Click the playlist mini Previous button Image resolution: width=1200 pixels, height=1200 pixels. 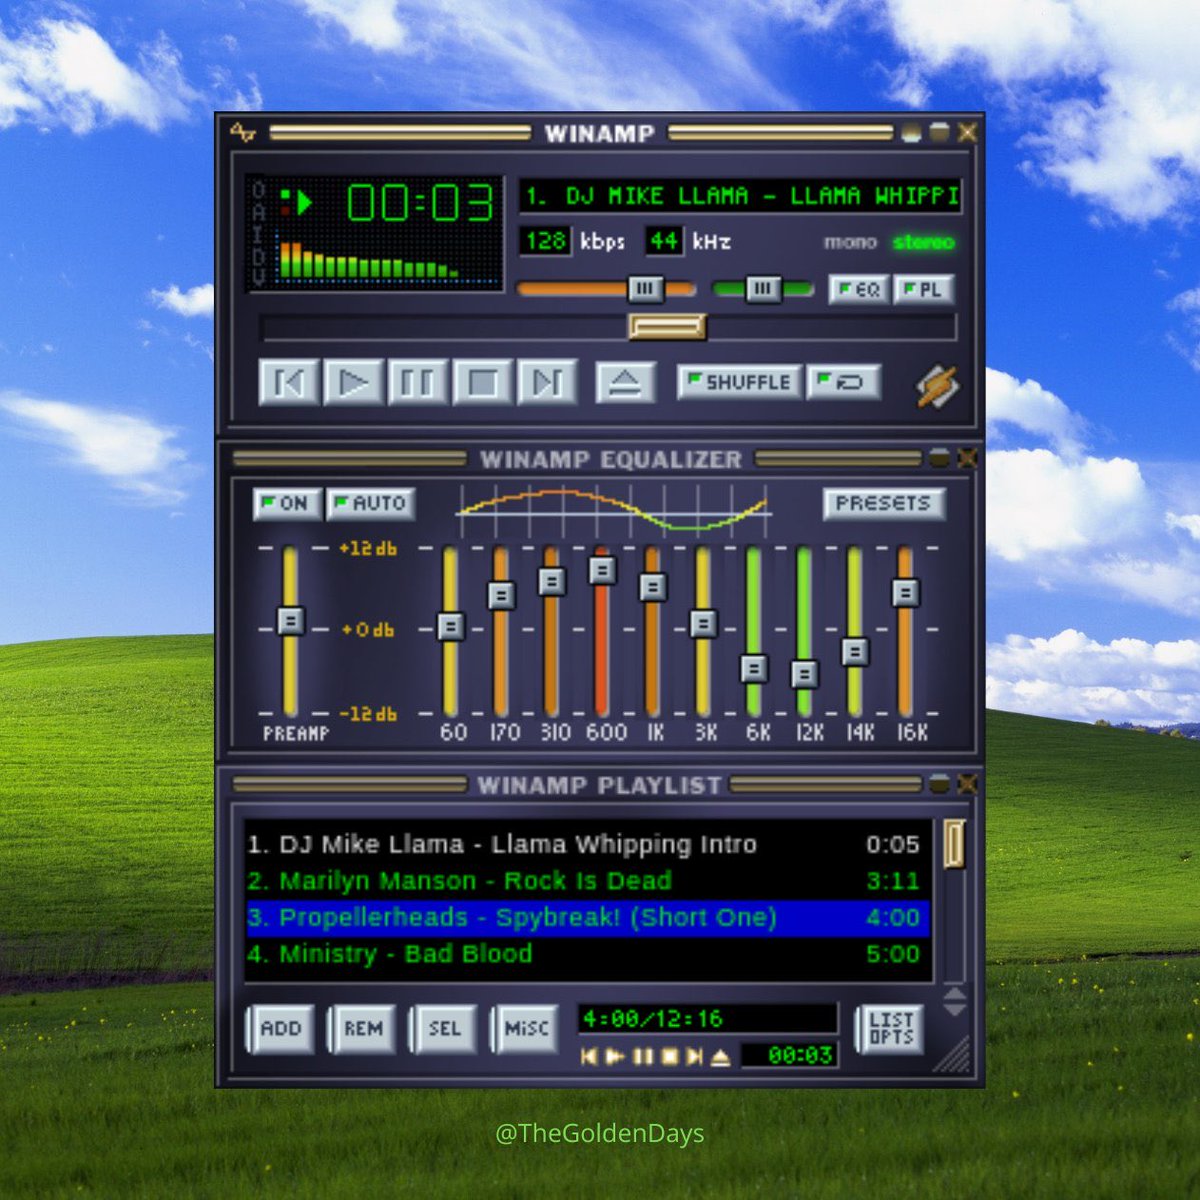point(589,1056)
